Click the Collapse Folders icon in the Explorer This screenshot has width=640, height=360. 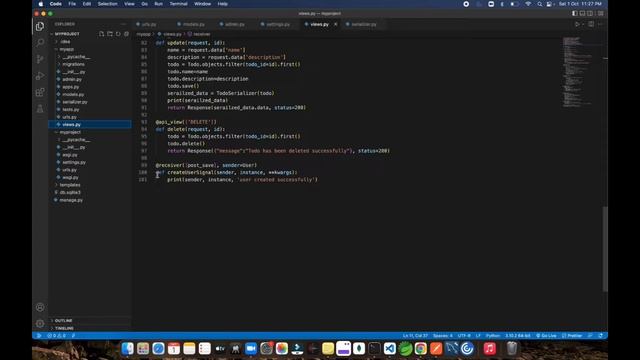(x=127, y=34)
